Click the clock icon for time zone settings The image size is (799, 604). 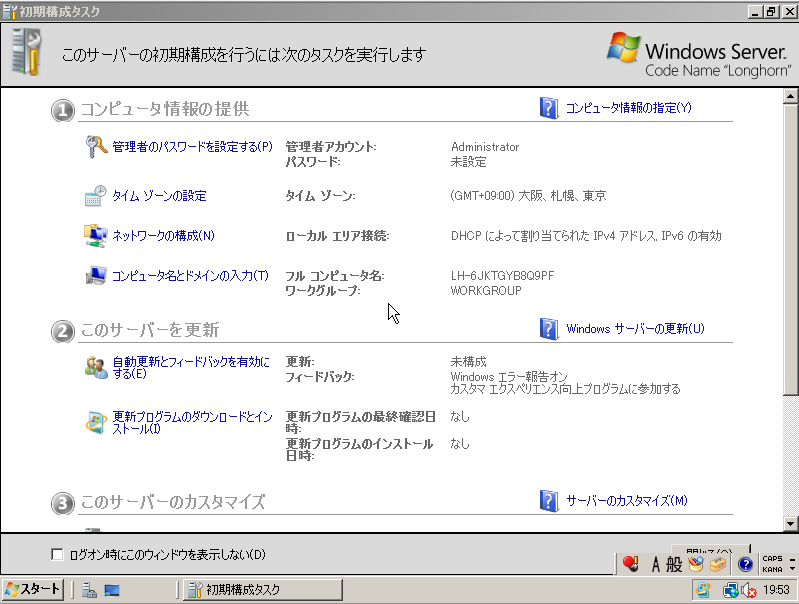point(95,196)
